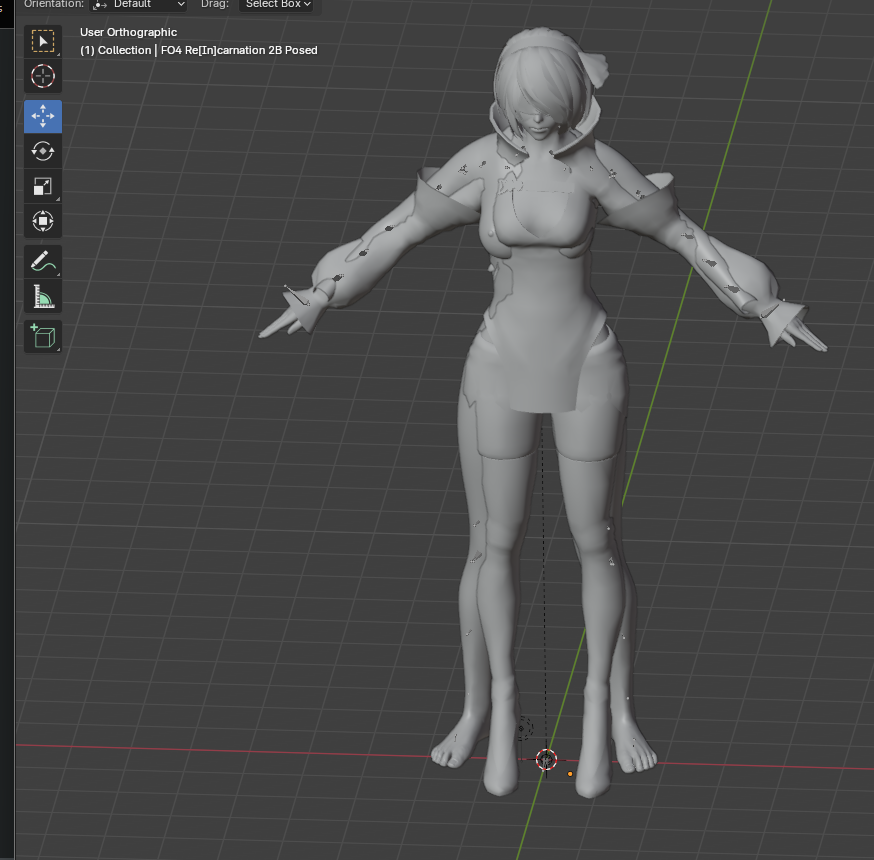
Task: Click the orange object origin dot
Action: tap(570, 774)
